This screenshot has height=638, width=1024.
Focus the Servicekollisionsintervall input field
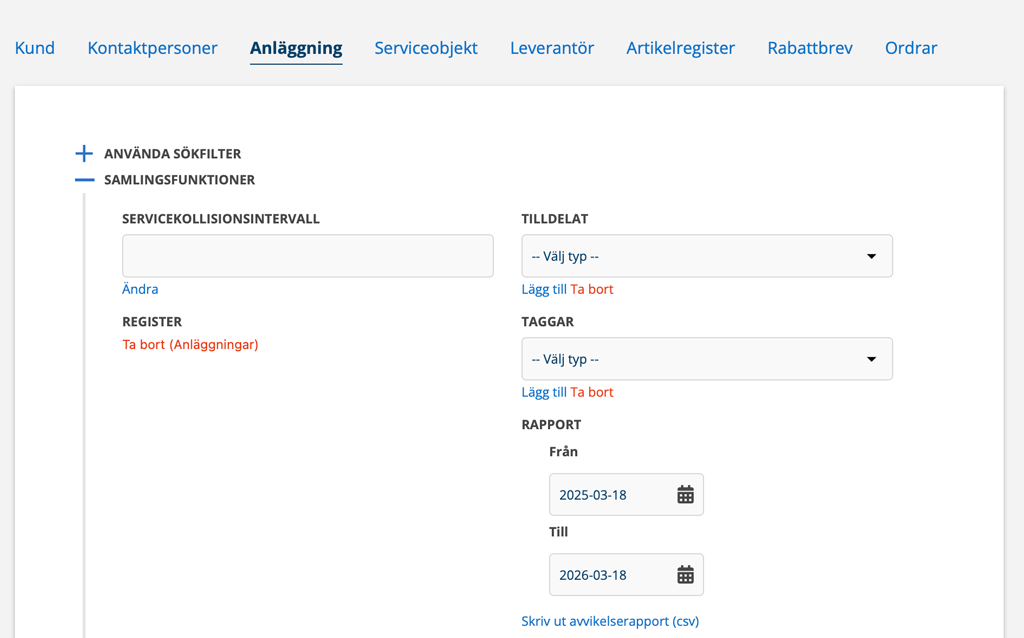(307, 256)
